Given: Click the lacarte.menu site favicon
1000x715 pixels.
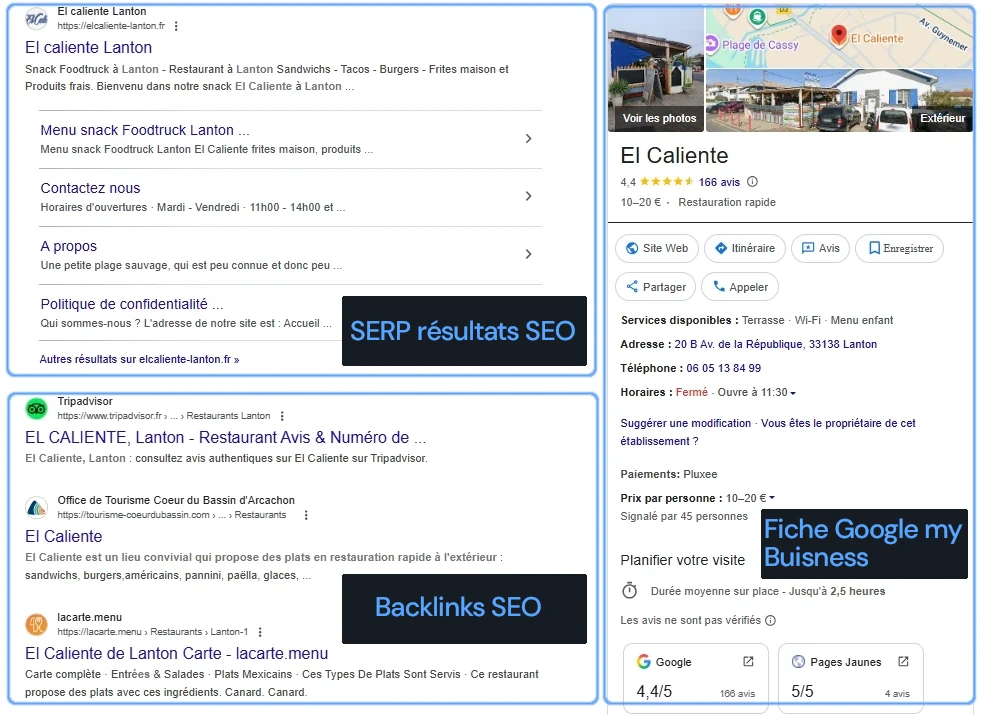Looking at the screenshot, I should coord(36,622).
